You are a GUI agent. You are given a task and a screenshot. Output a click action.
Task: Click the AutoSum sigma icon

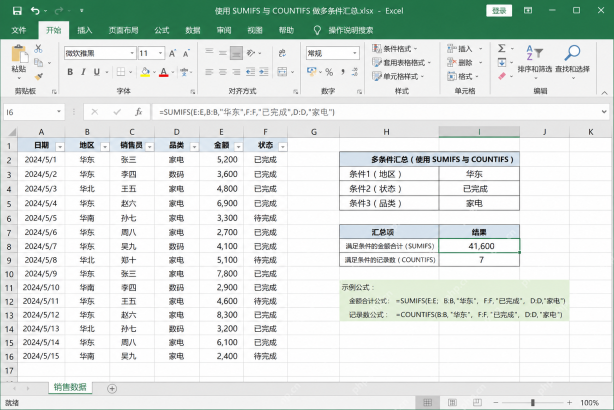pos(501,48)
